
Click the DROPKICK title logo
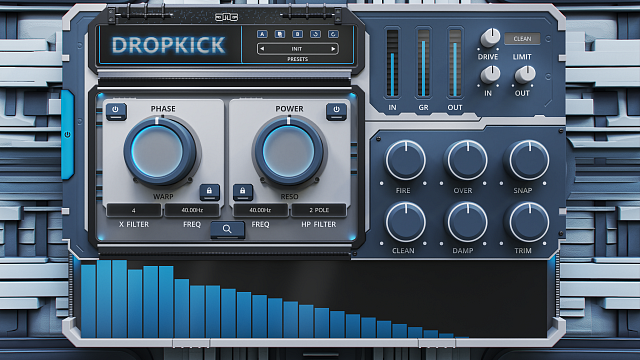[x=169, y=45]
